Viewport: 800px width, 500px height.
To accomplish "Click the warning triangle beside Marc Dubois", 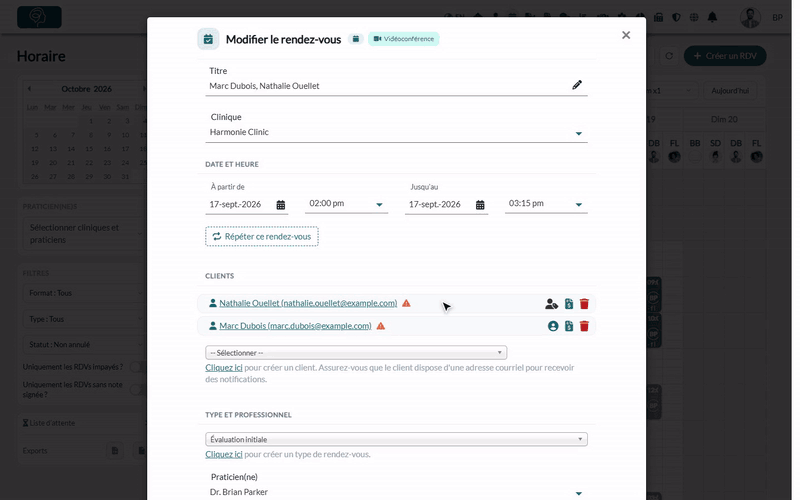I will click(381, 326).
